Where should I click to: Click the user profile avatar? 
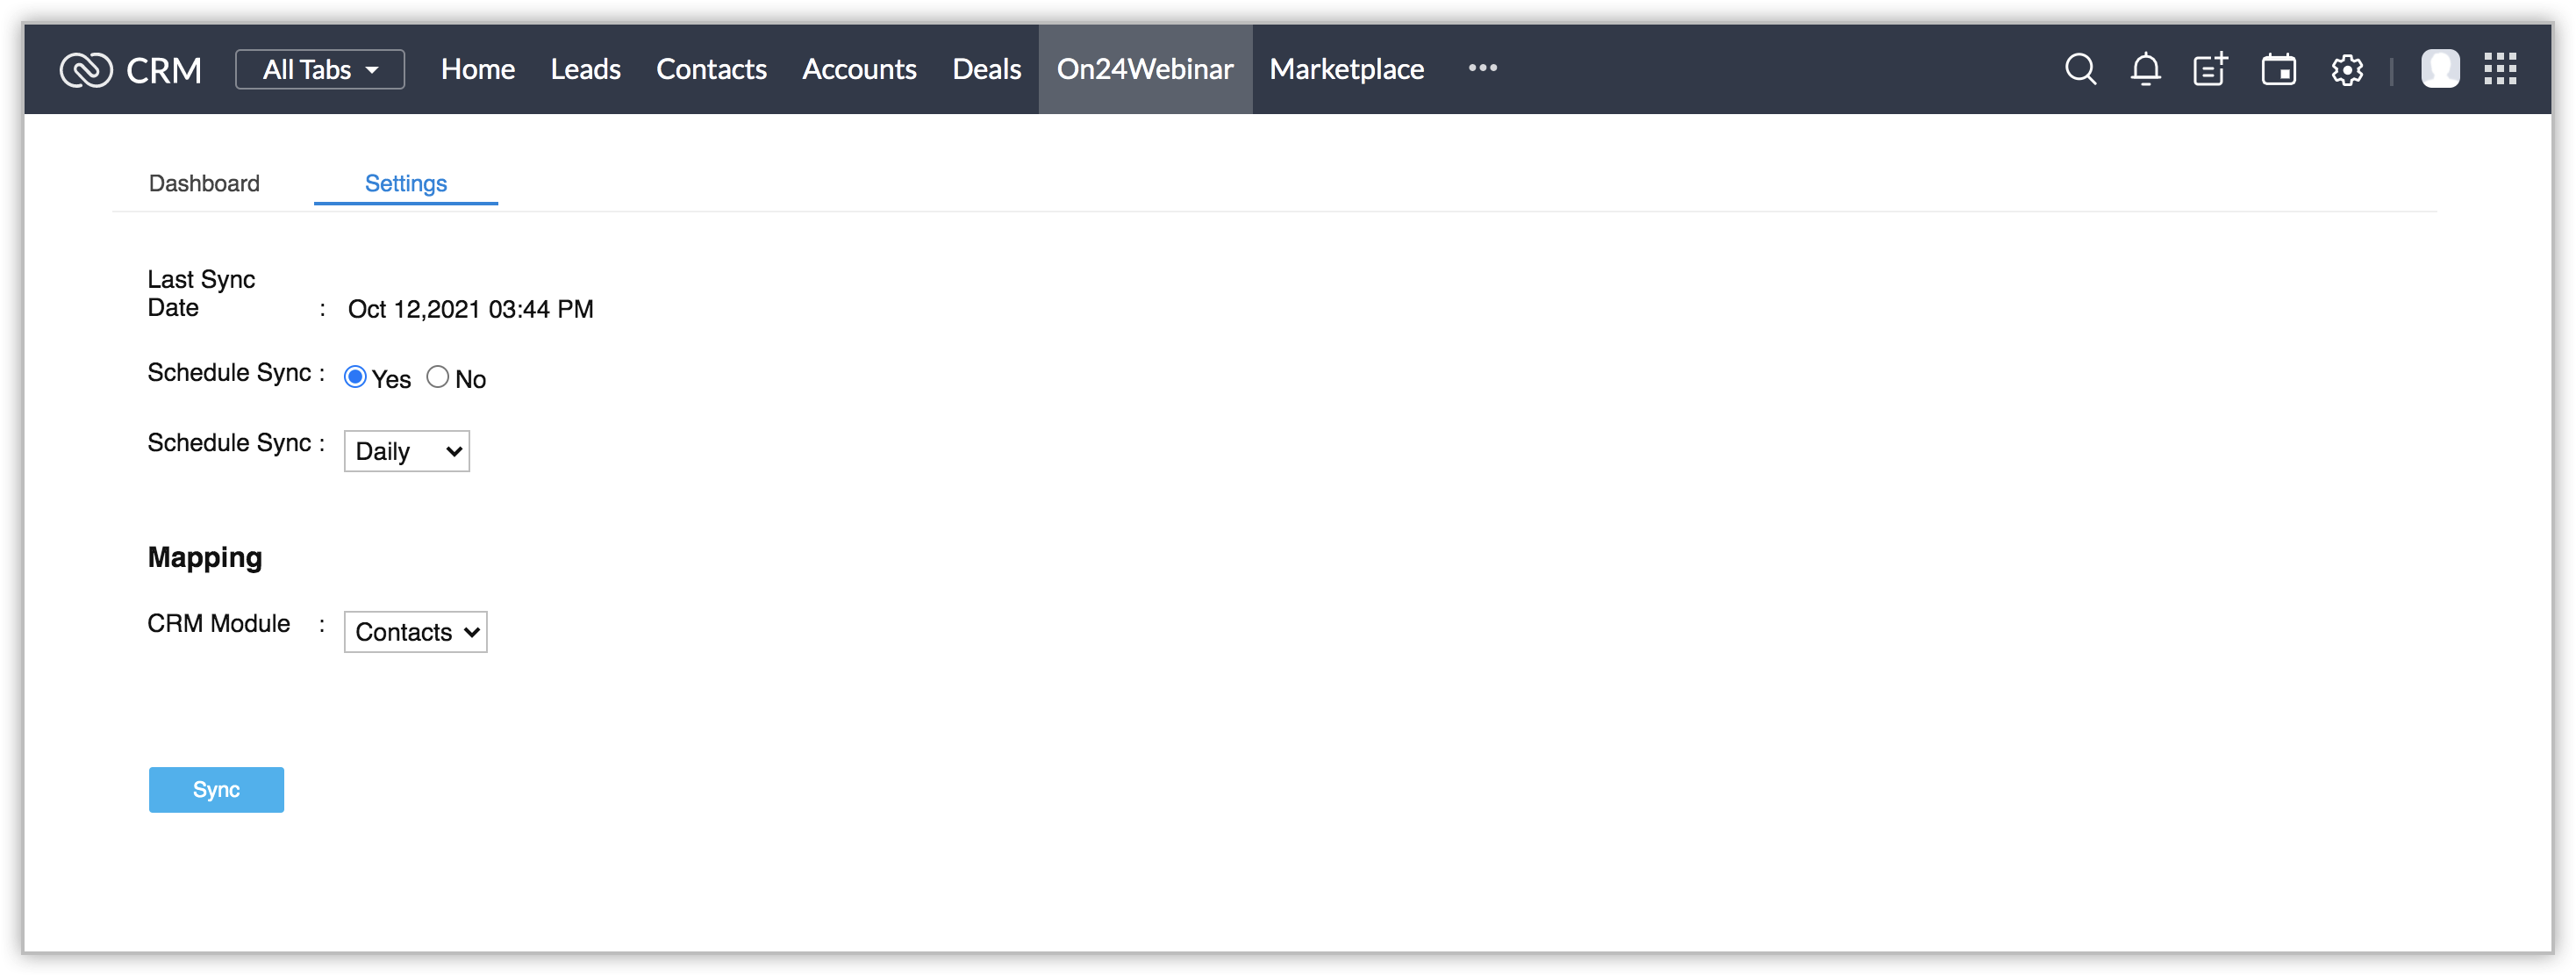pyautogui.click(x=2439, y=69)
